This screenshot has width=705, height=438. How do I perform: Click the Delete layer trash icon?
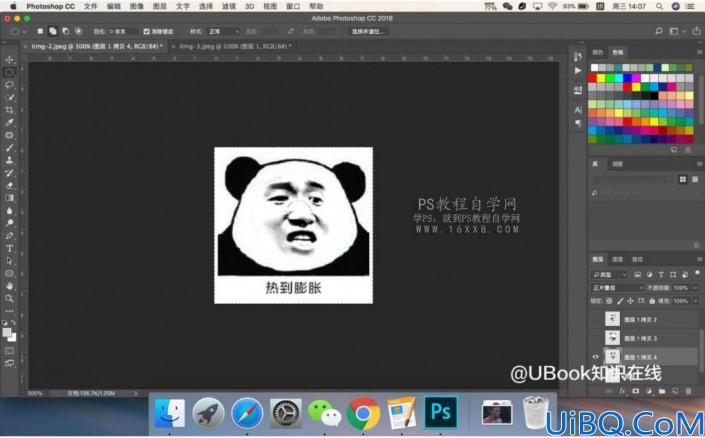688,391
